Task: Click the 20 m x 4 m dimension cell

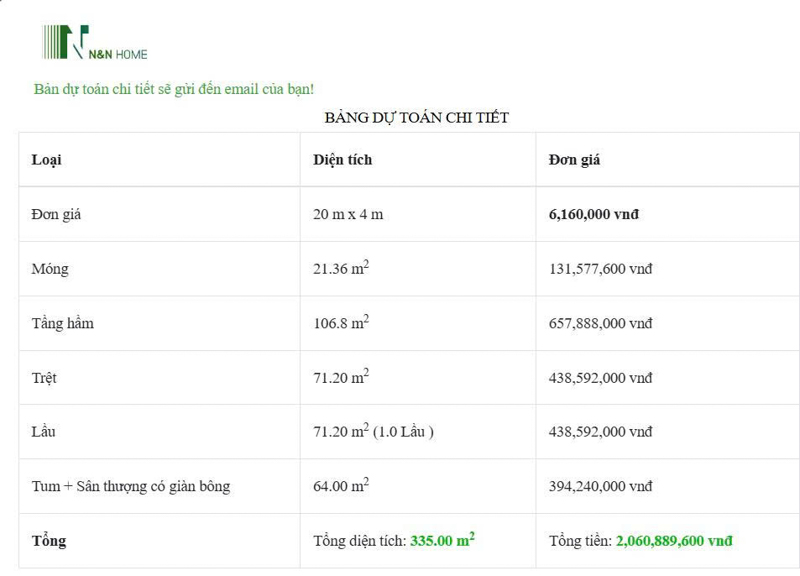Action: click(x=347, y=214)
